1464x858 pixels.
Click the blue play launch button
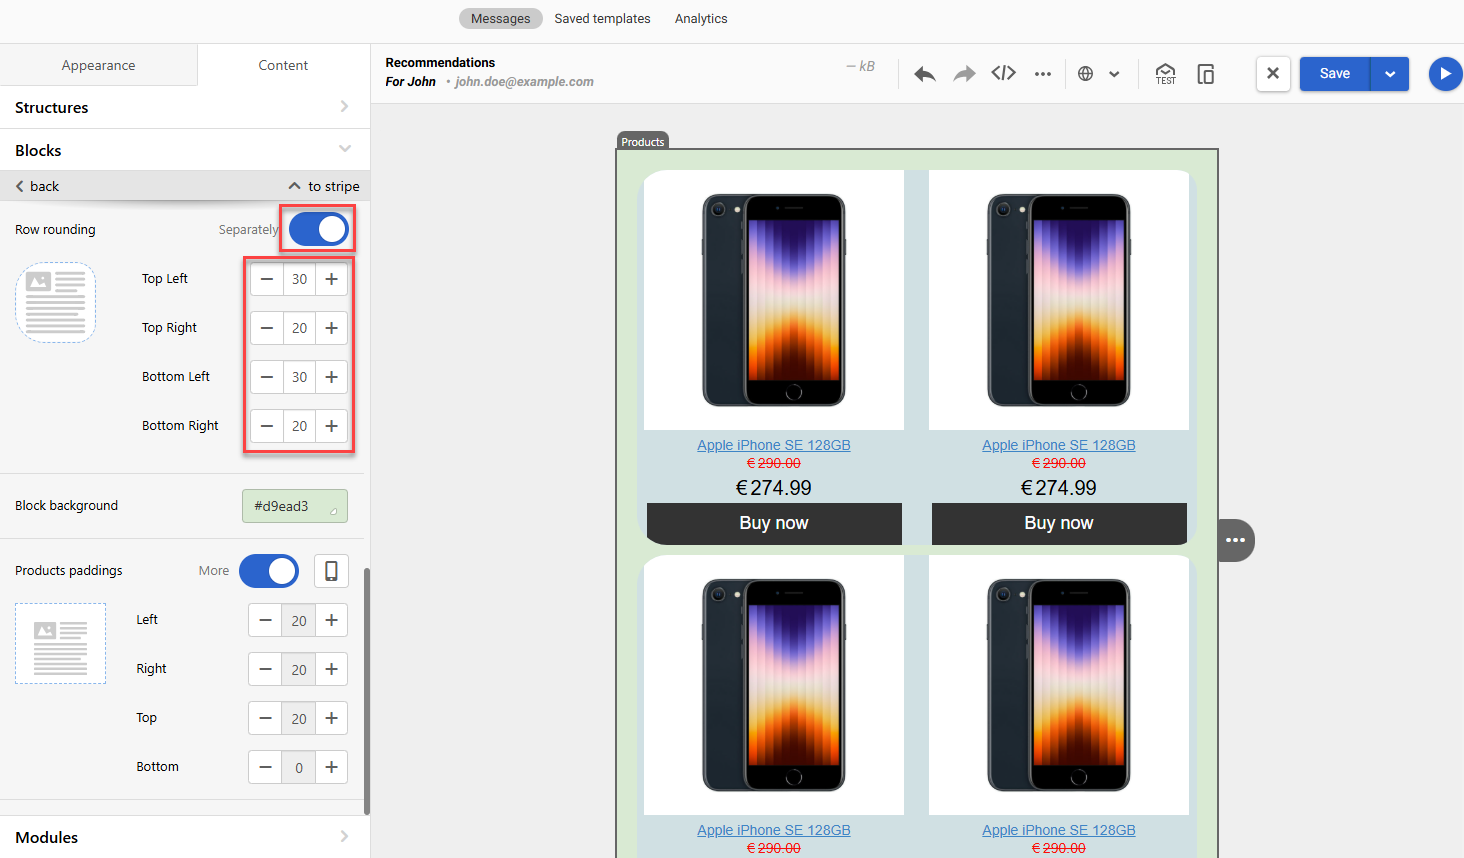click(x=1445, y=74)
